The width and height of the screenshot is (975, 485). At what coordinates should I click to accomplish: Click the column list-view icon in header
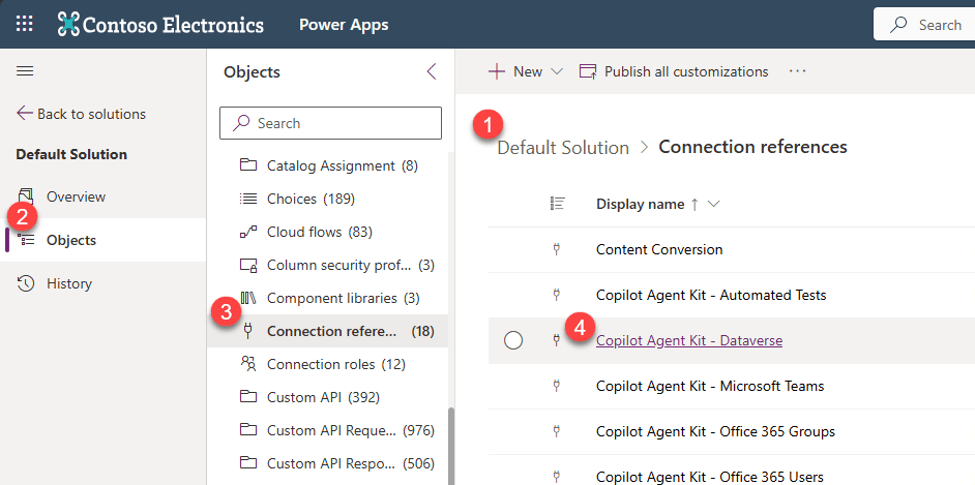557,203
